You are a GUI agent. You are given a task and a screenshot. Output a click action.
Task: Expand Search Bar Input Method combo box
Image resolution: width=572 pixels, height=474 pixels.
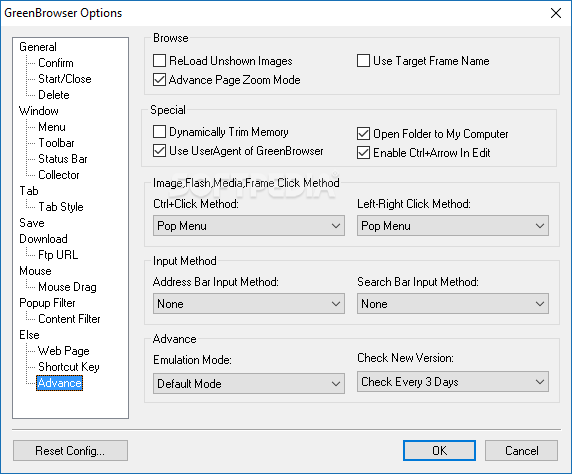453,304
